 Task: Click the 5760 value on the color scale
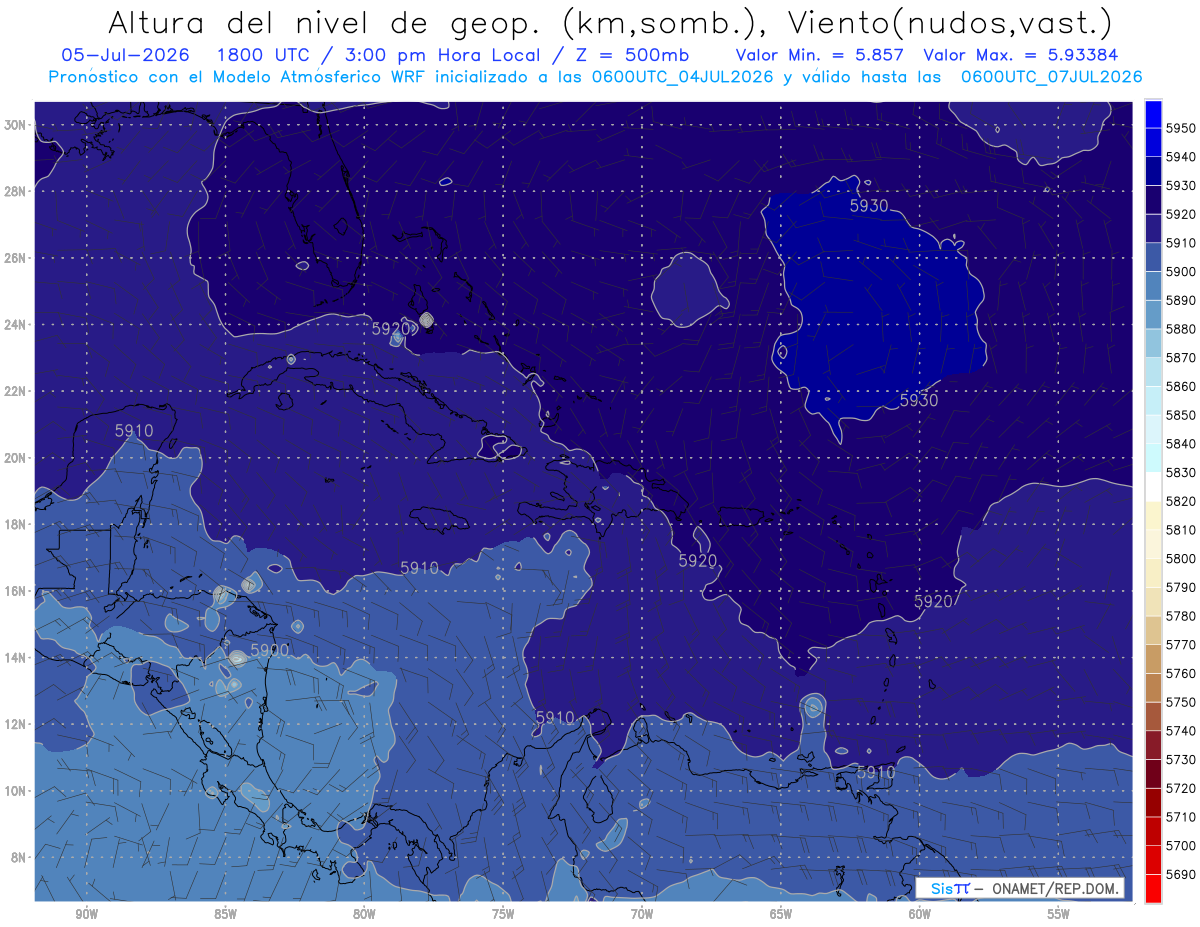click(1181, 673)
